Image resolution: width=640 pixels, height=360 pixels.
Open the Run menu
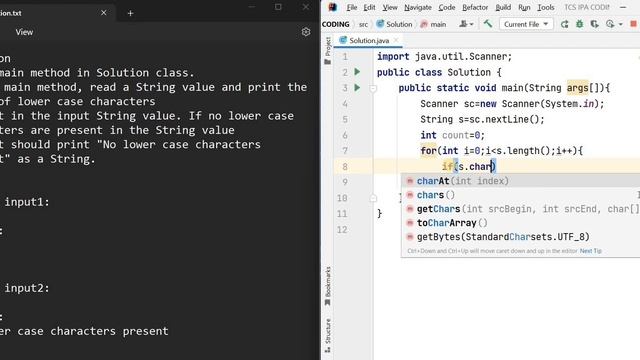[x=524, y=7]
